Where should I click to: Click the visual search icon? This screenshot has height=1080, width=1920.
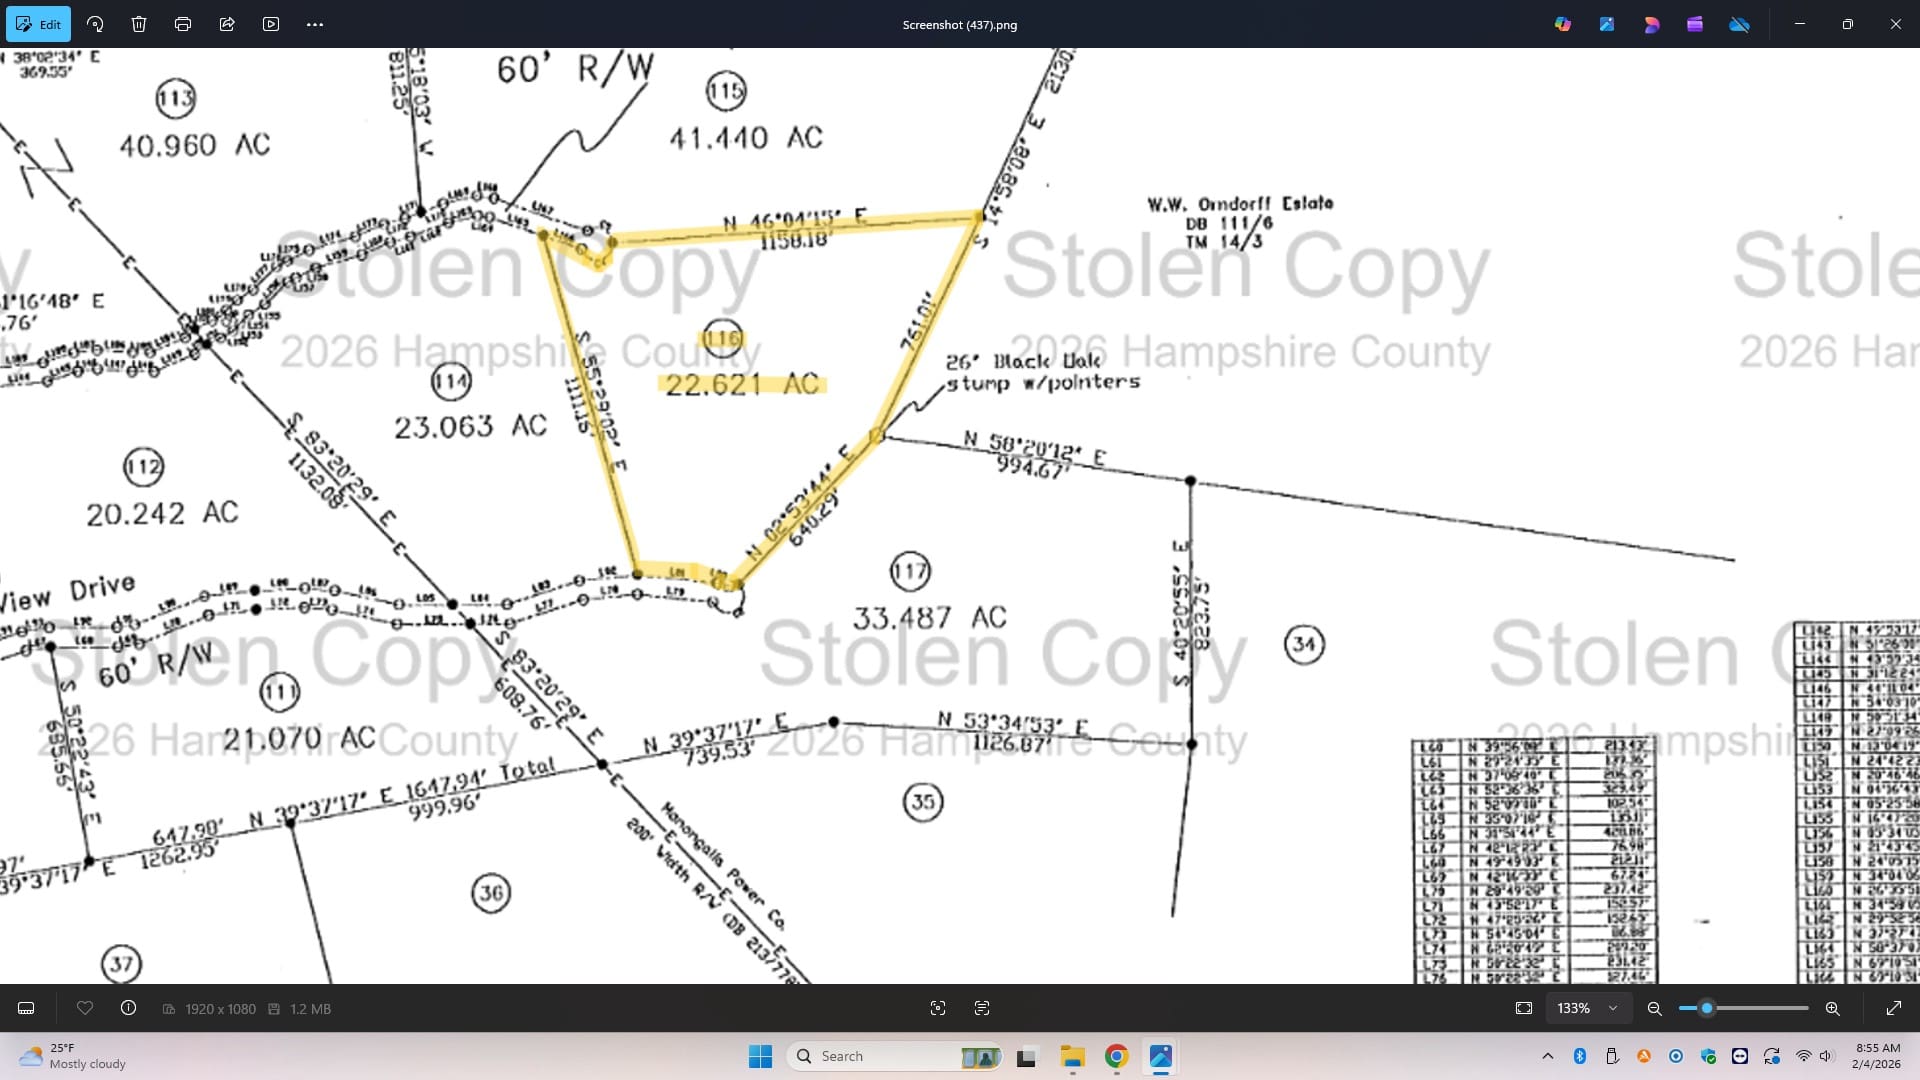click(938, 1008)
